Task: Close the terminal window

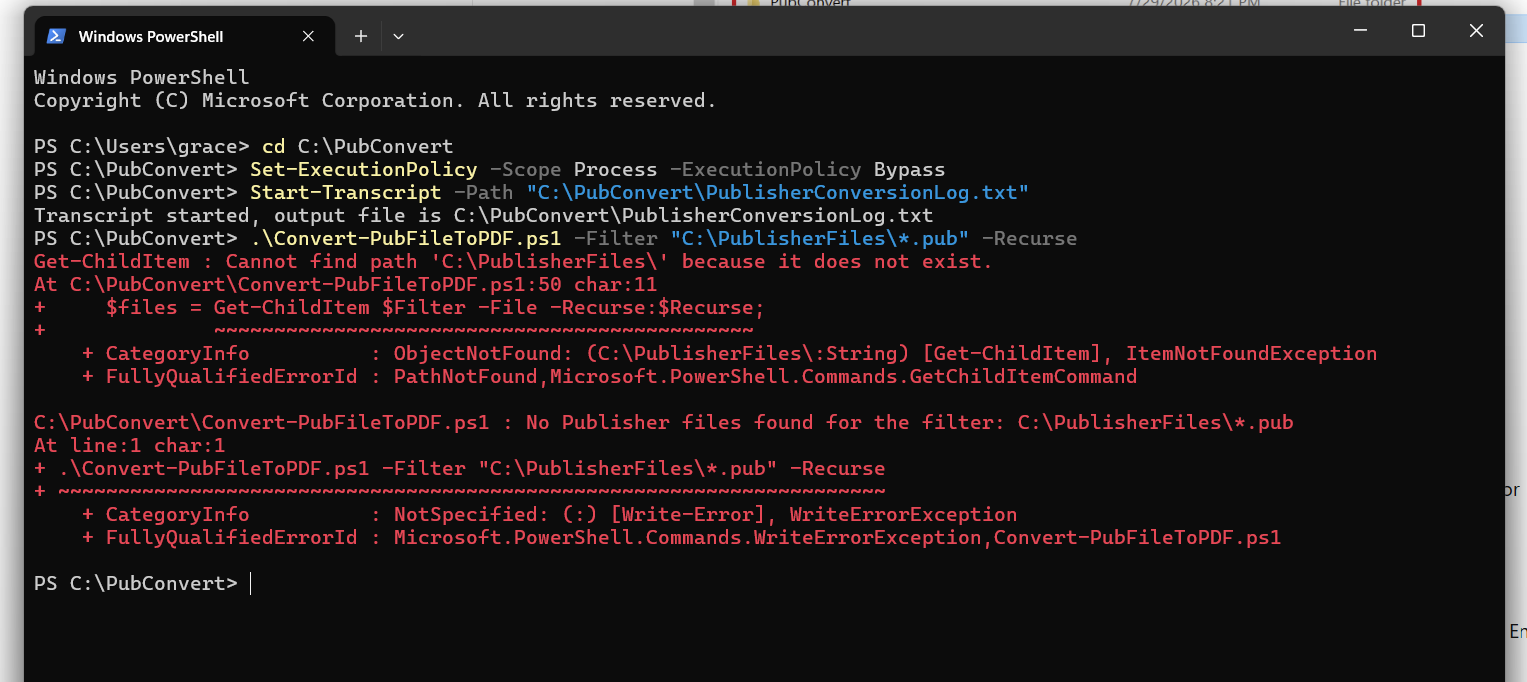Action: 1476,31
